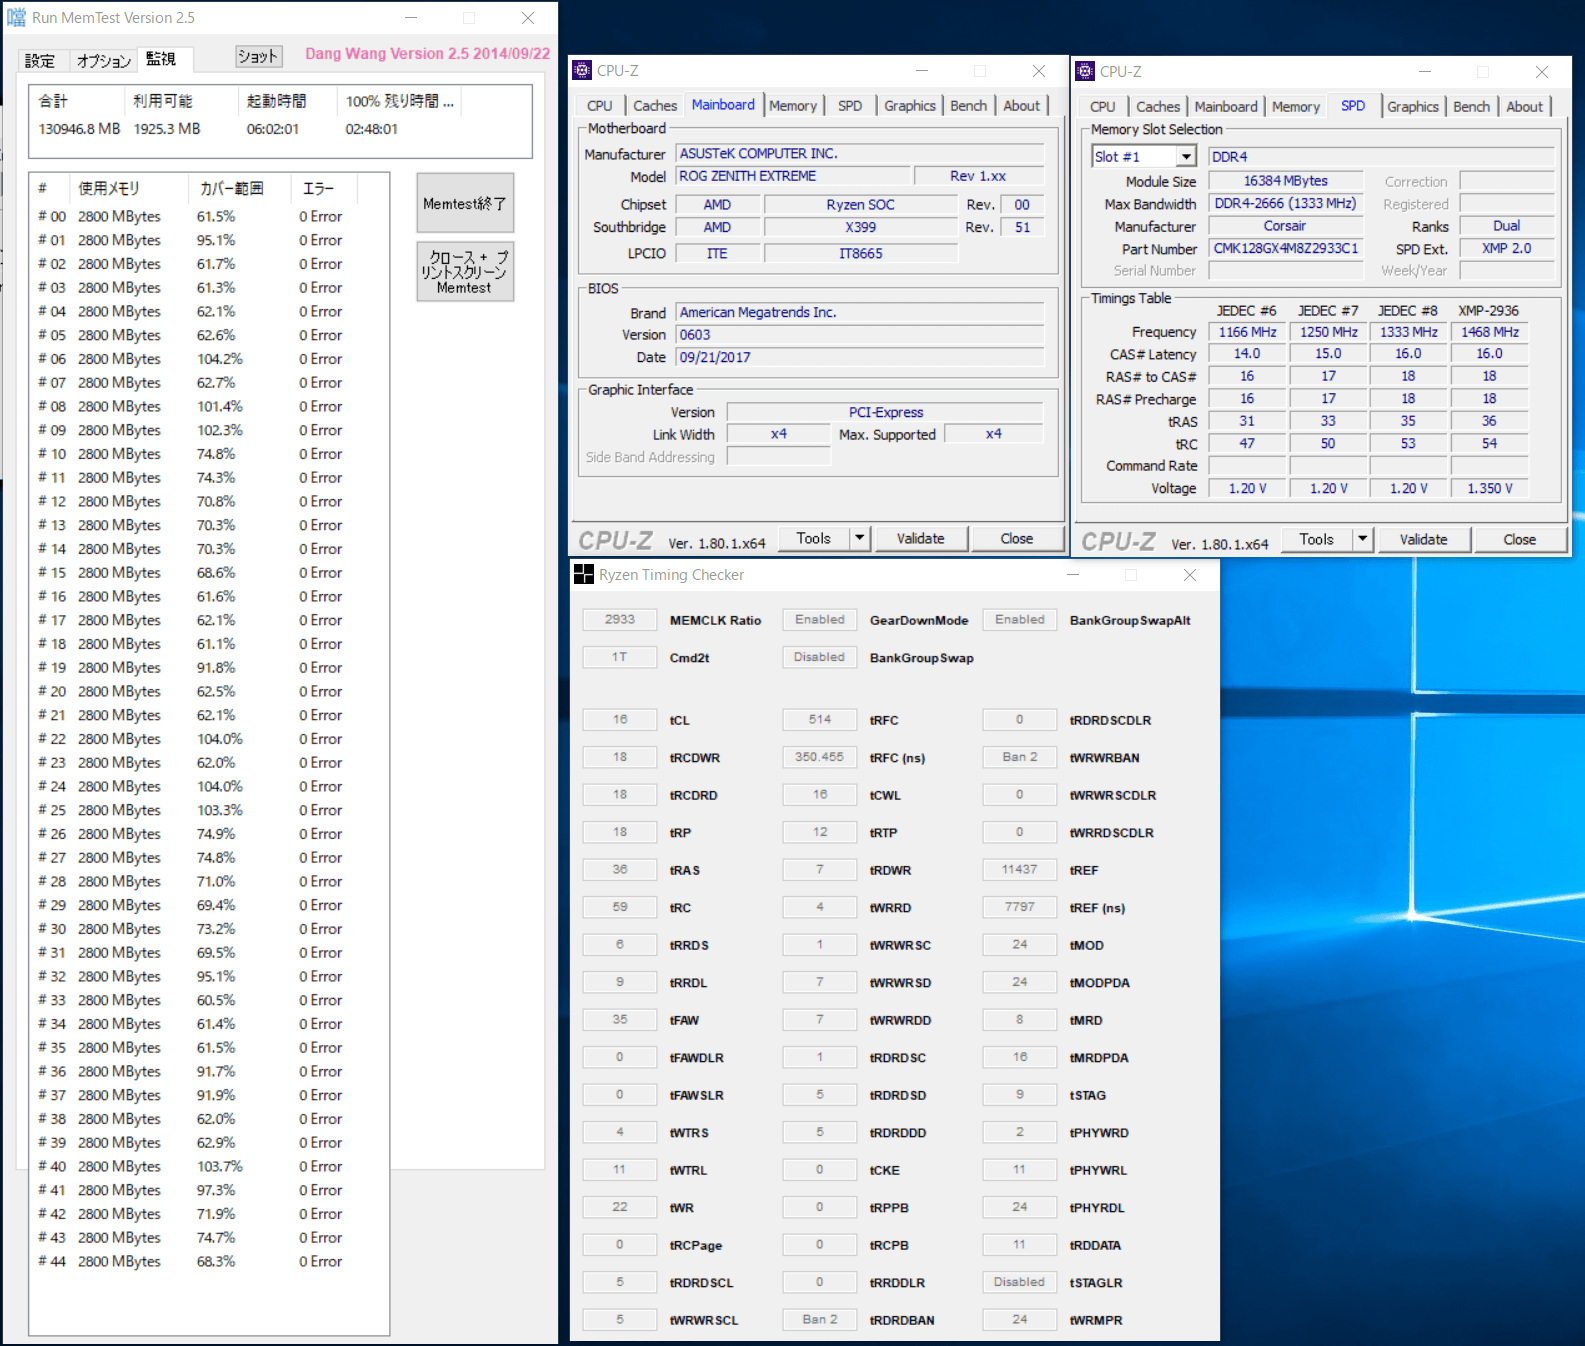Expand the Slot #1 memory slot dropdown
Screen dimensions: 1585x1346
click(1186, 156)
